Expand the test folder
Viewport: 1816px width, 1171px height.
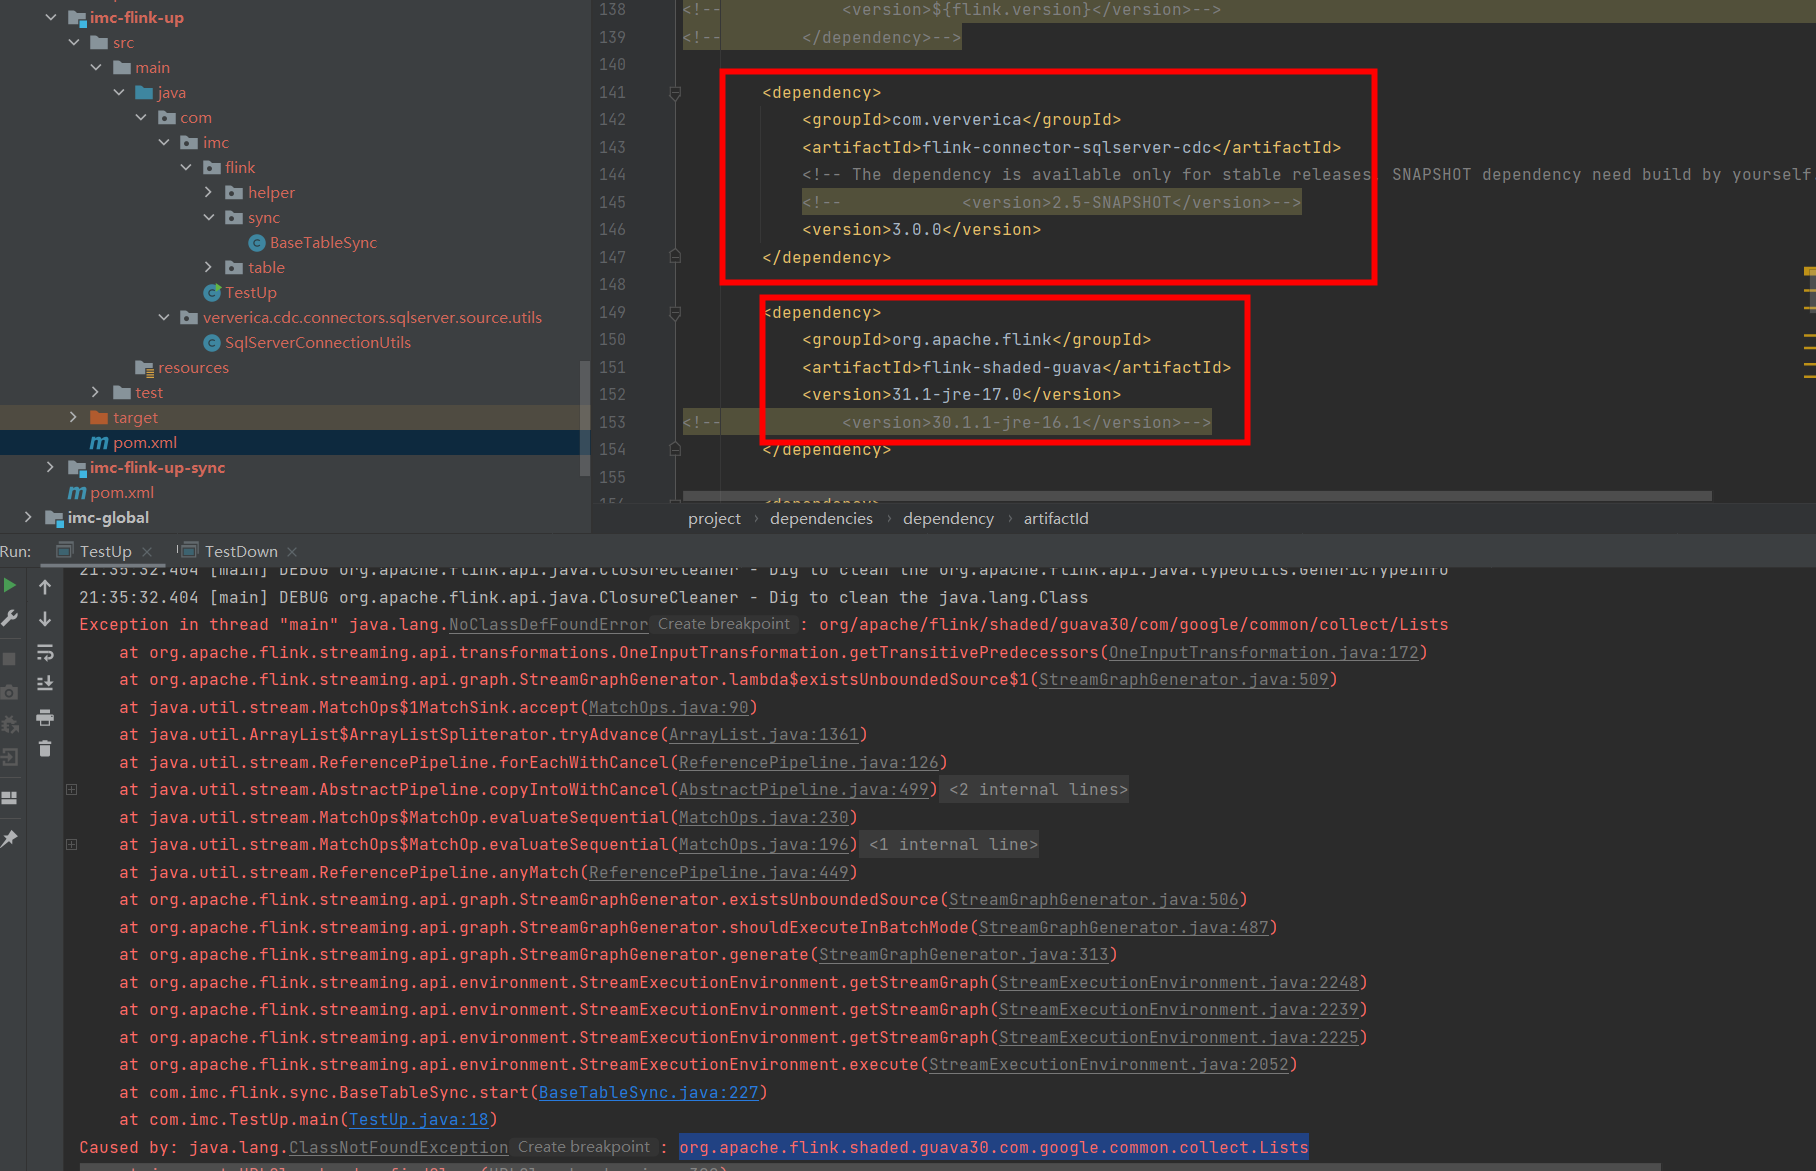coord(96,392)
